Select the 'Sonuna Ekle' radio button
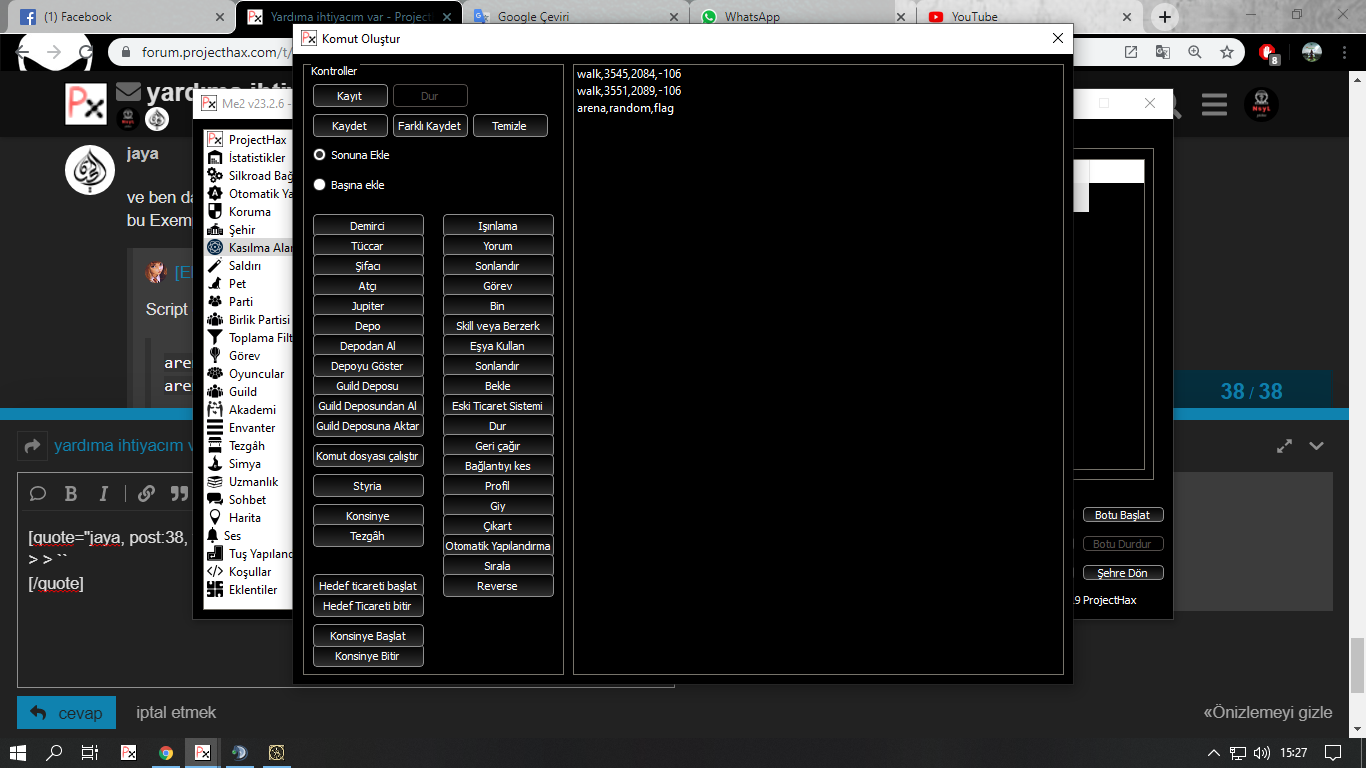1366x768 pixels. [320, 155]
